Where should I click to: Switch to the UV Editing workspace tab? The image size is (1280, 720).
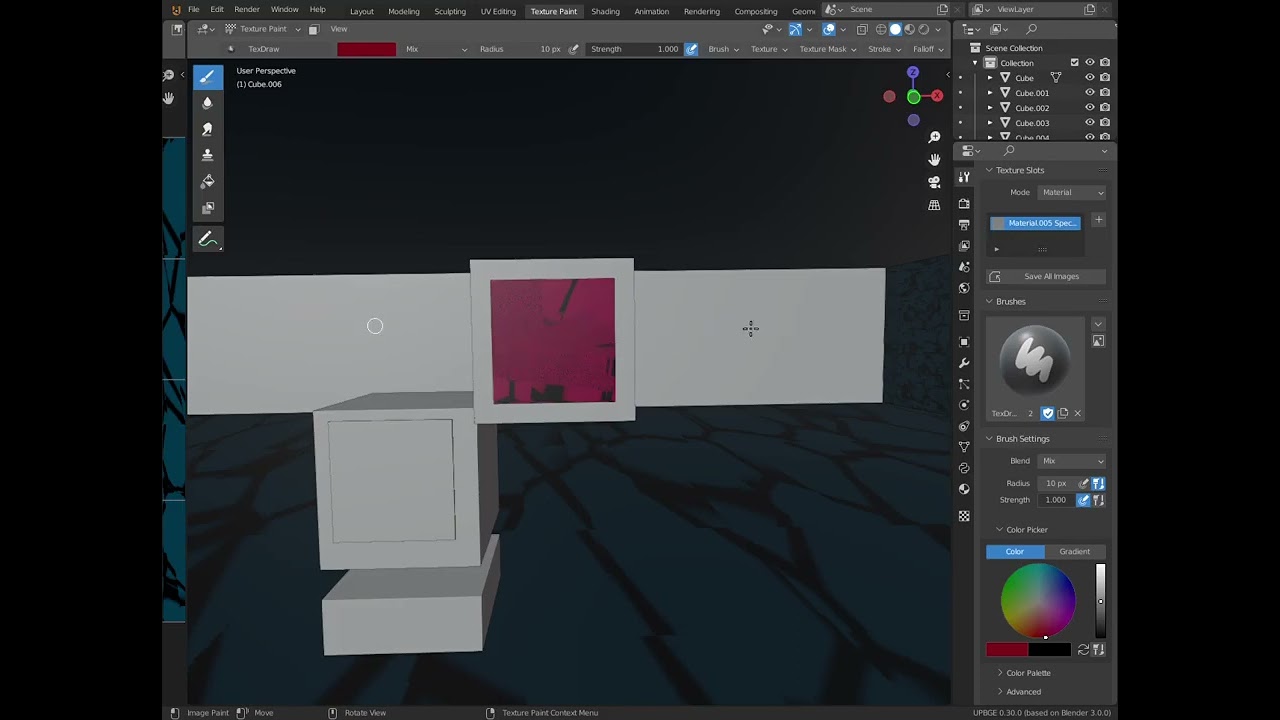(498, 11)
